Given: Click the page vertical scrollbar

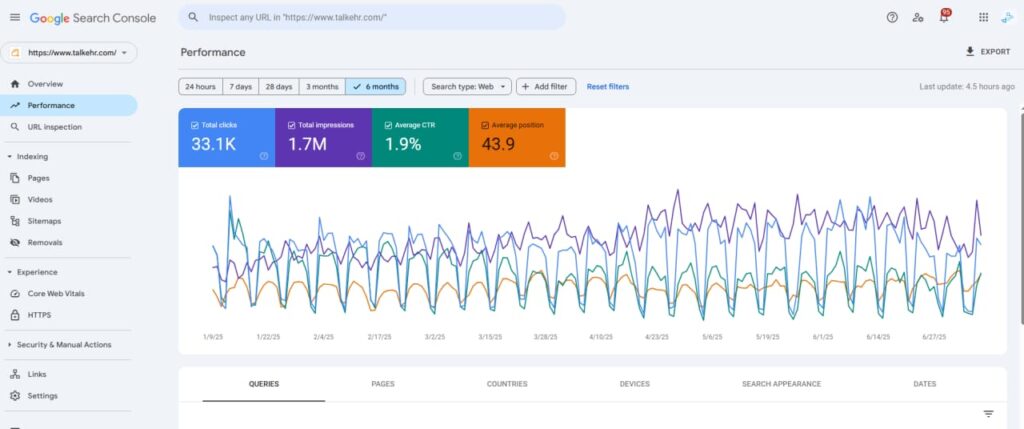Looking at the screenshot, I should click(x=1021, y=215).
